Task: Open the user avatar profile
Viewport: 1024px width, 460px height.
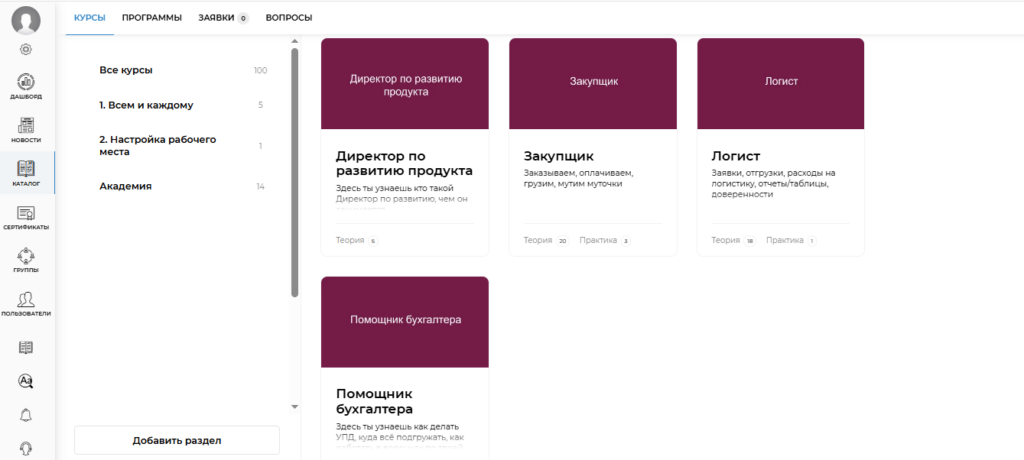Action: 26,20
